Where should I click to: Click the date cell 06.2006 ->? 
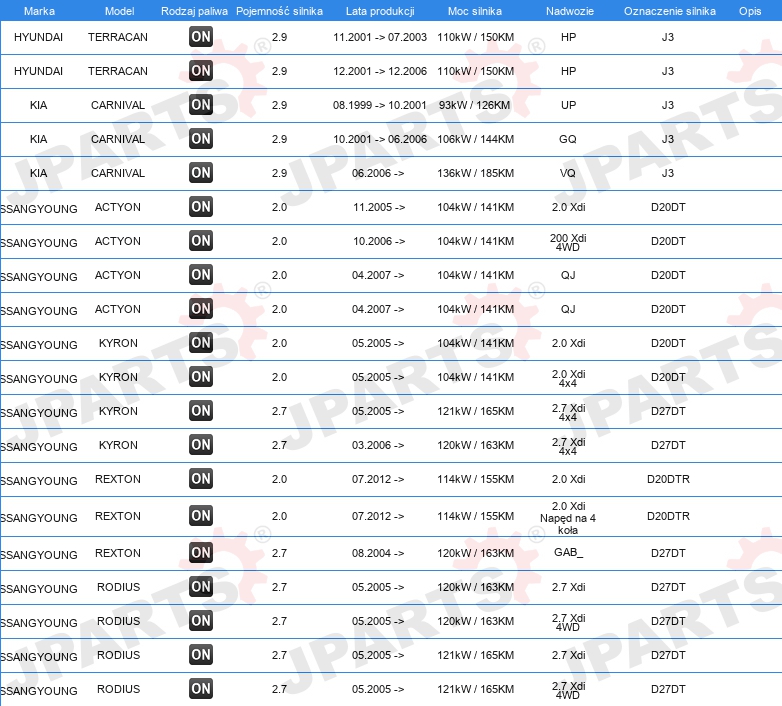tap(378, 173)
